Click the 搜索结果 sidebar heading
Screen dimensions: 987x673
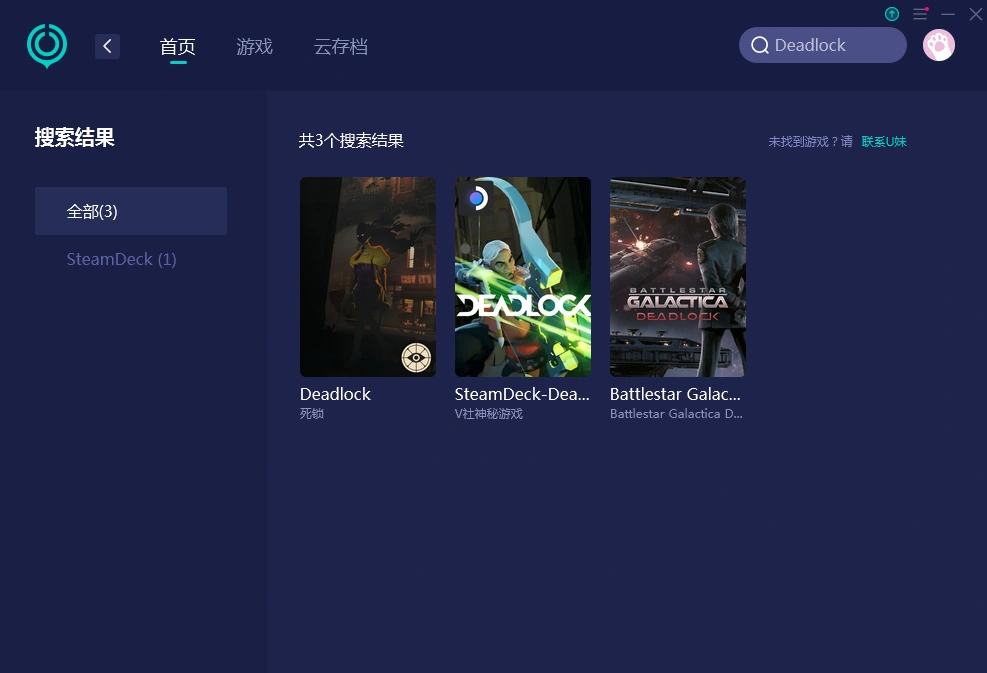coord(74,137)
